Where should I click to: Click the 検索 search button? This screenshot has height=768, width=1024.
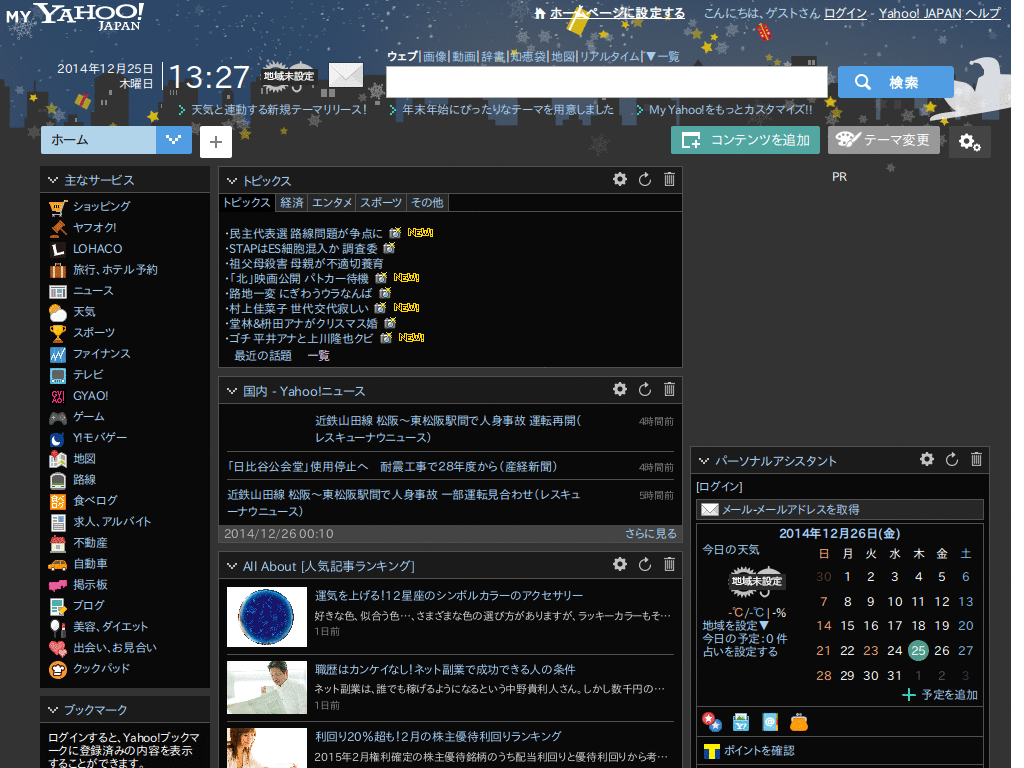pyautogui.click(x=895, y=82)
